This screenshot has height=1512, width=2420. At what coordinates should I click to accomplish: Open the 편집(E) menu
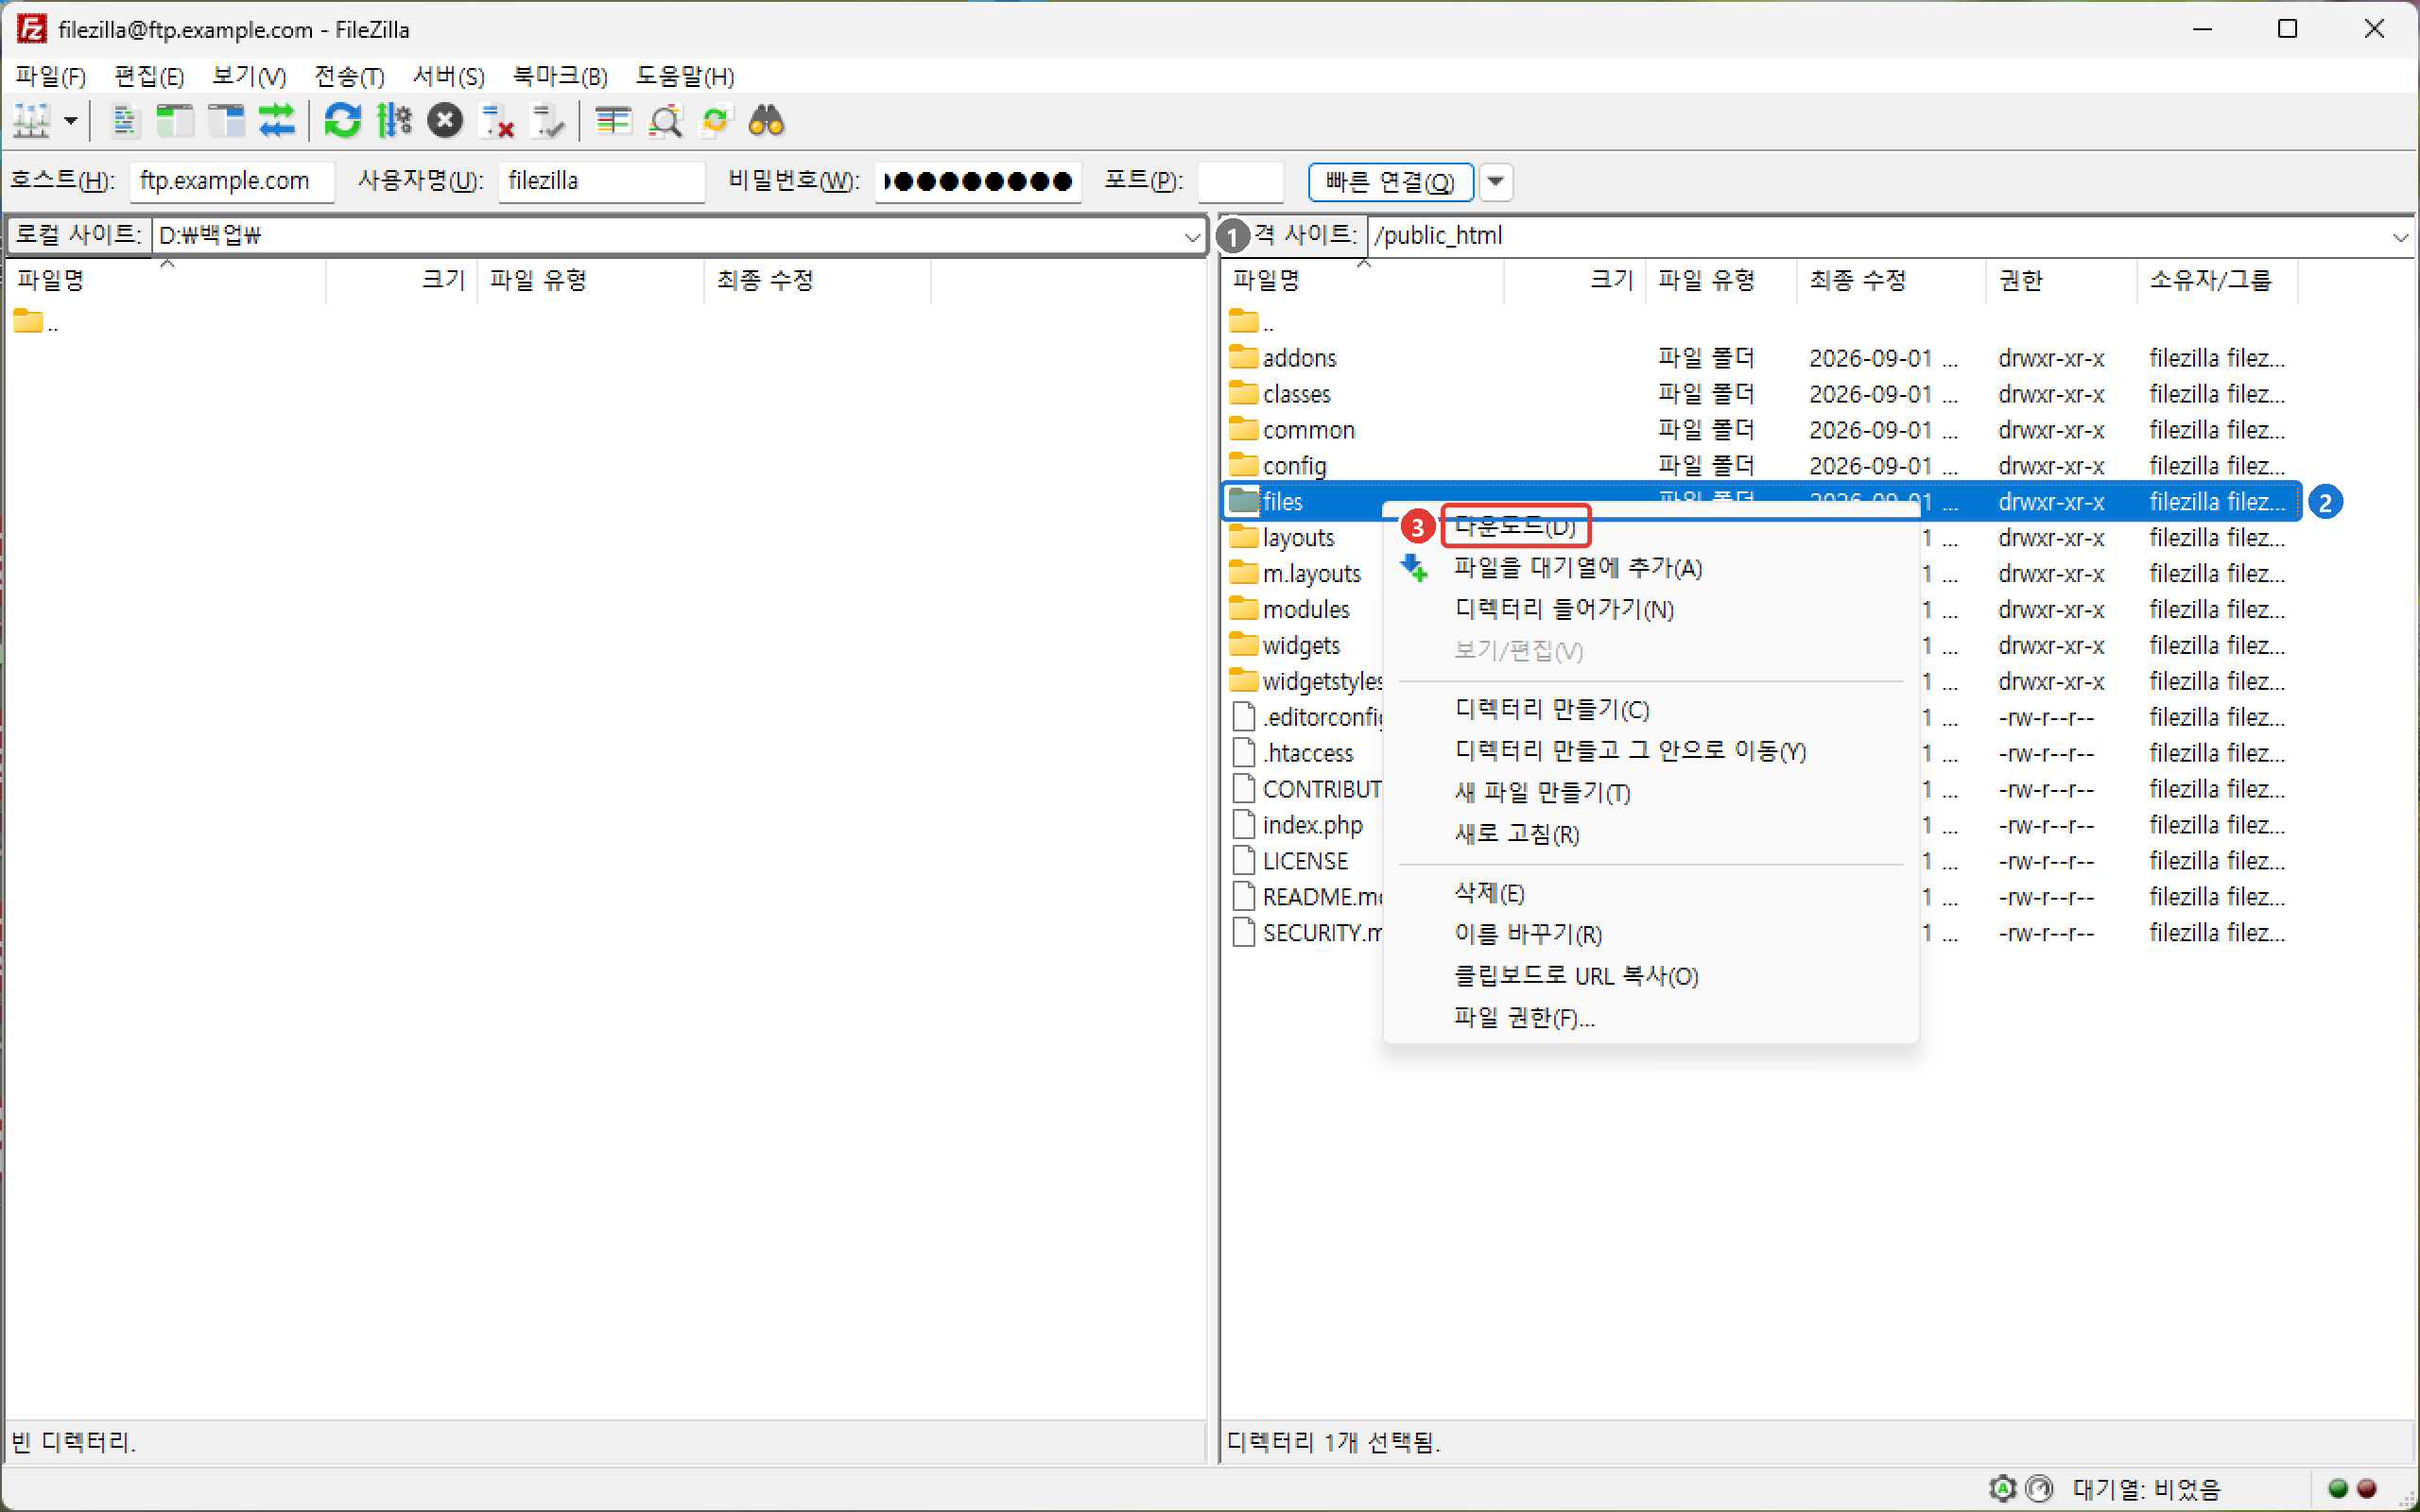pyautogui.click(x=149, y=76)
